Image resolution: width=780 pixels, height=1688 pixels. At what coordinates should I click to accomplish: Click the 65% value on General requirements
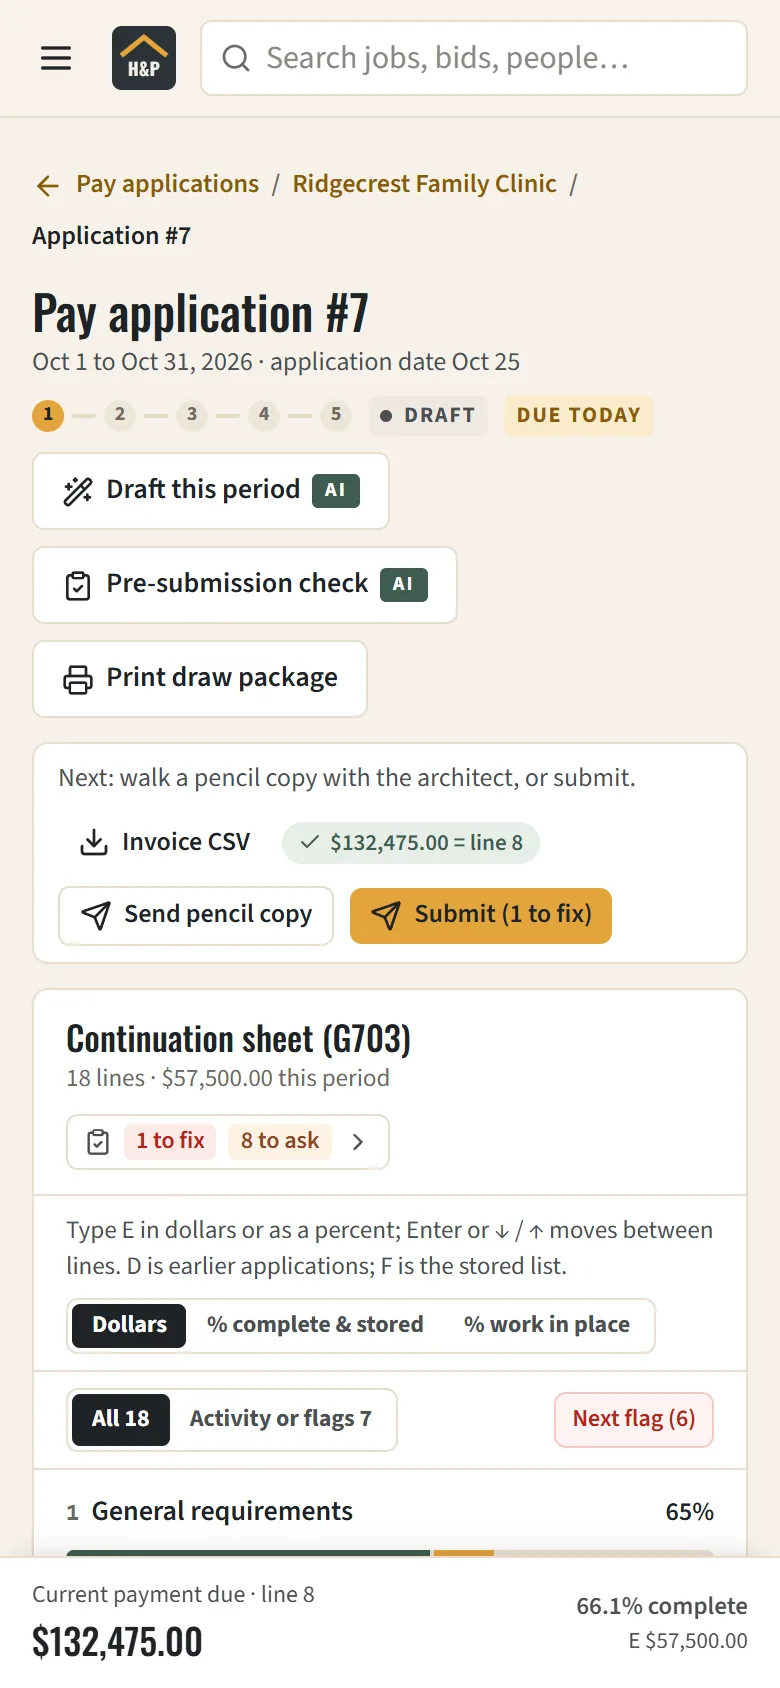tap(690, 1512)
